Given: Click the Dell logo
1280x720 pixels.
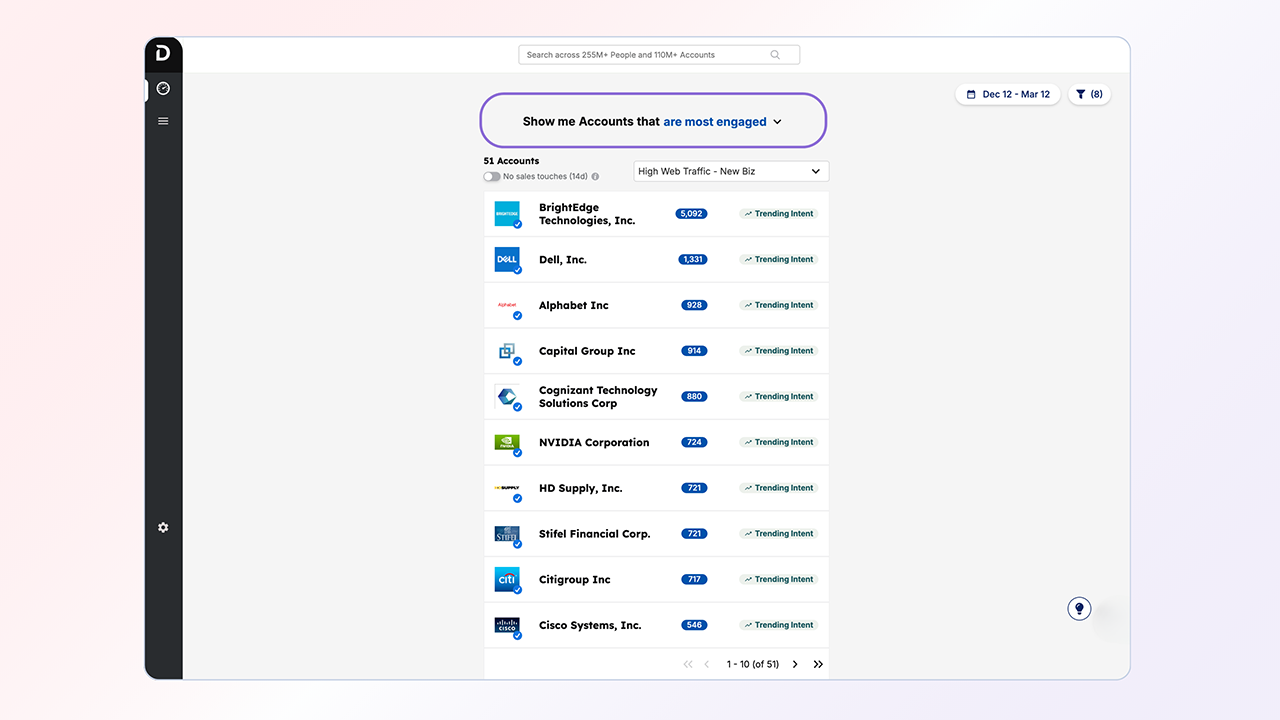Looking at the screenshot, I should [x=507, y=259].
